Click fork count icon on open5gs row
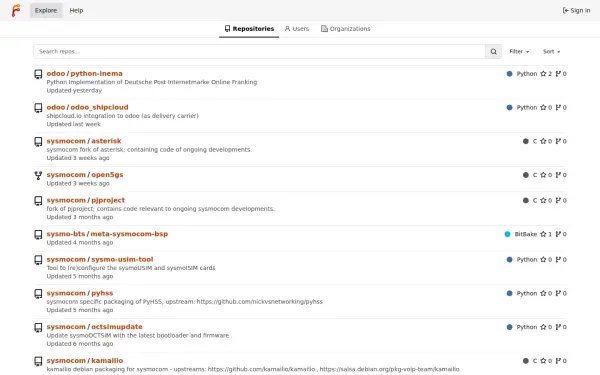The image size is (600, 375). click(x=558, y=175)
